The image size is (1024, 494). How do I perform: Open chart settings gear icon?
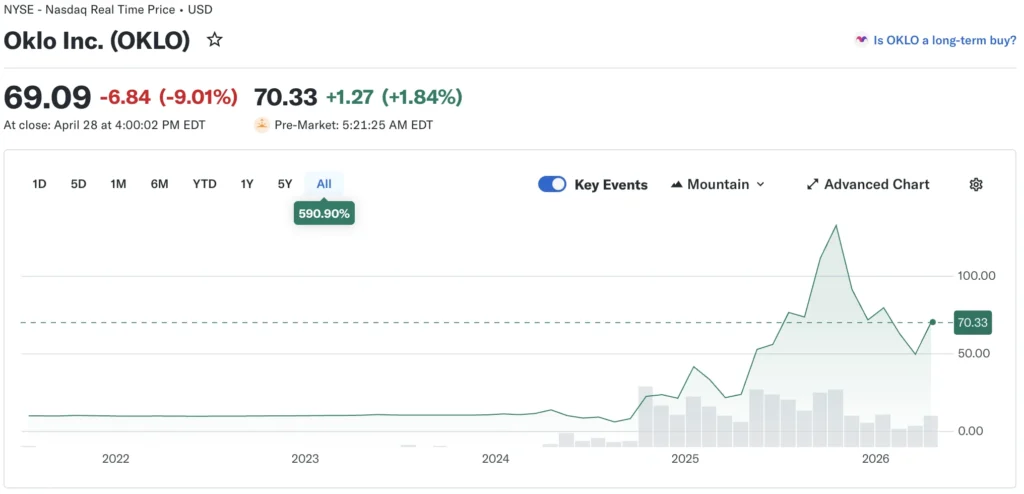(x=976, y=184)
